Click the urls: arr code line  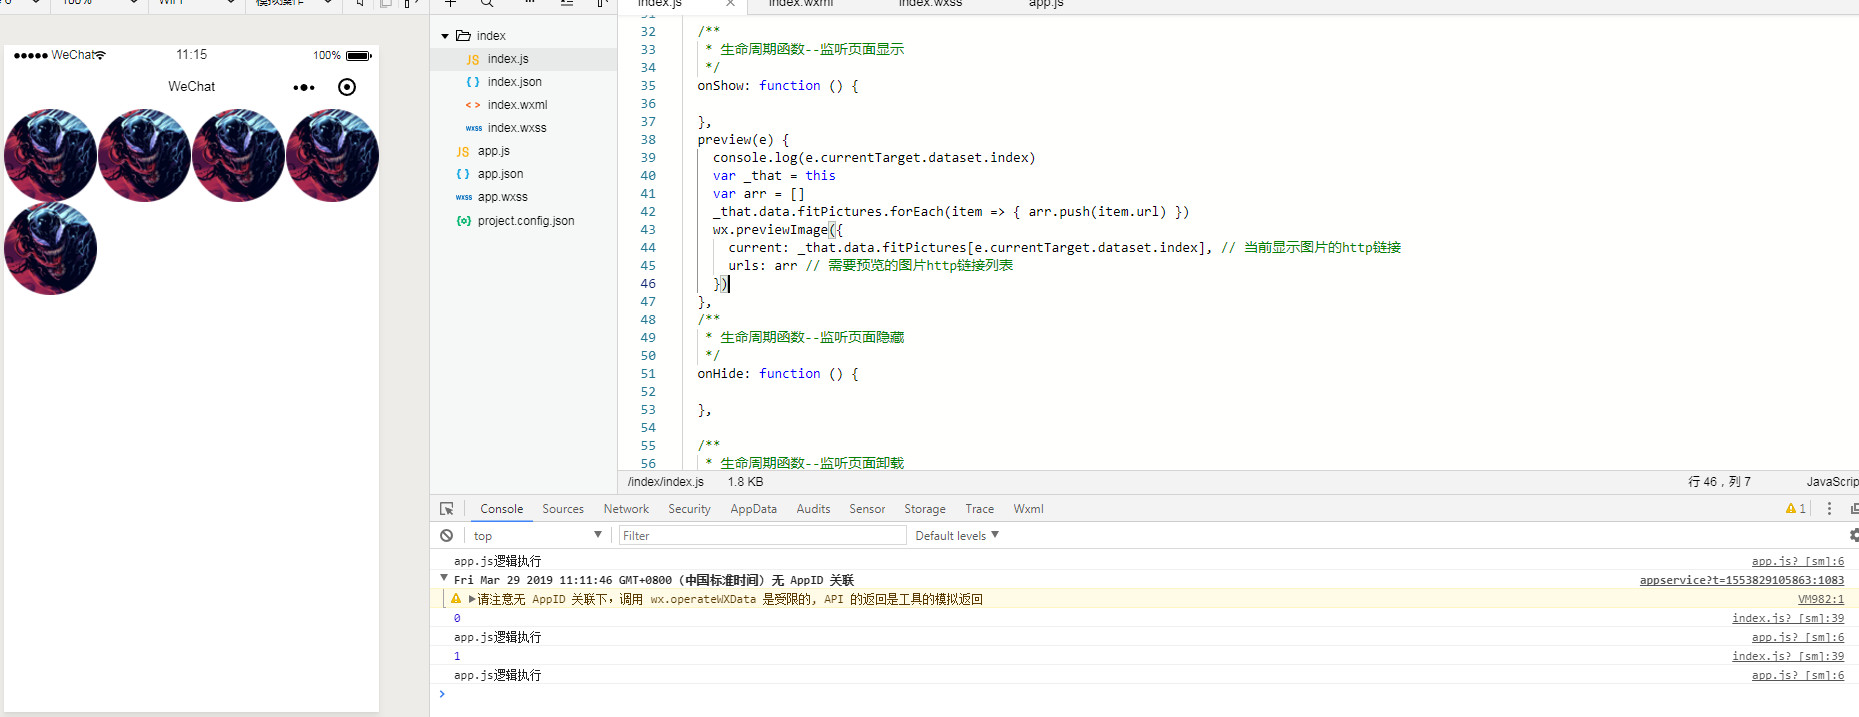[870, 266]
